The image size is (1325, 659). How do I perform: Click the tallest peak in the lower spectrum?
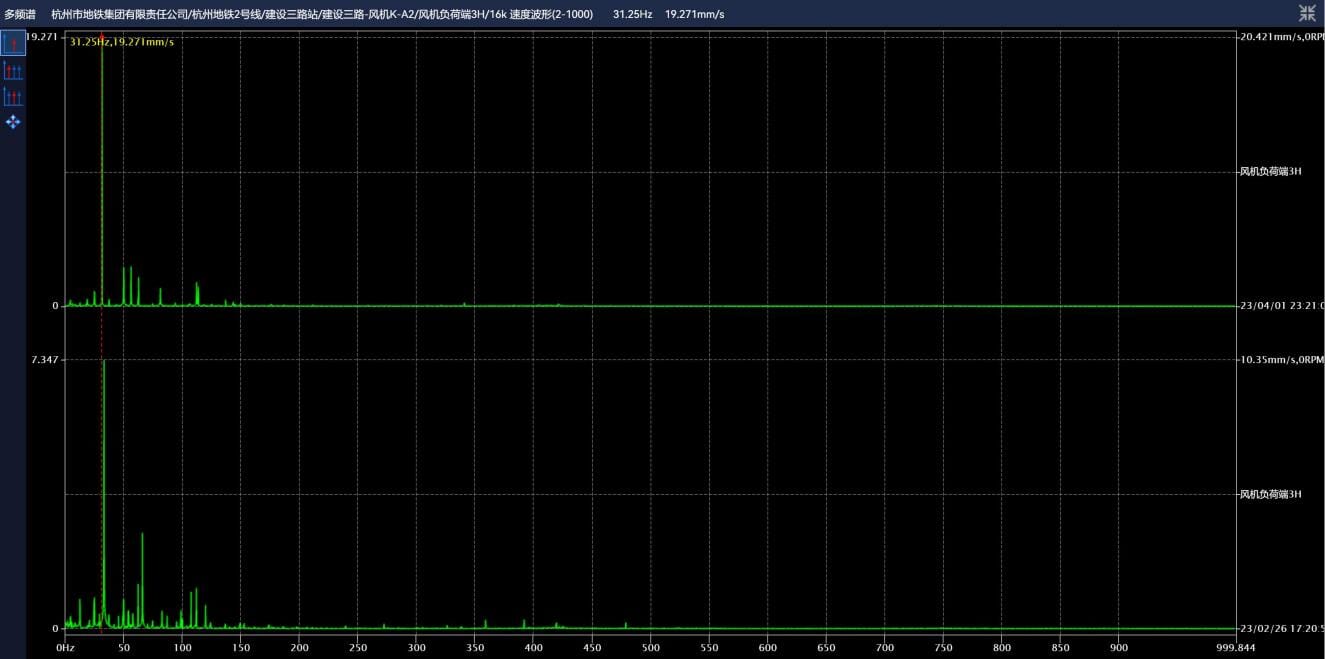point(104,364)
